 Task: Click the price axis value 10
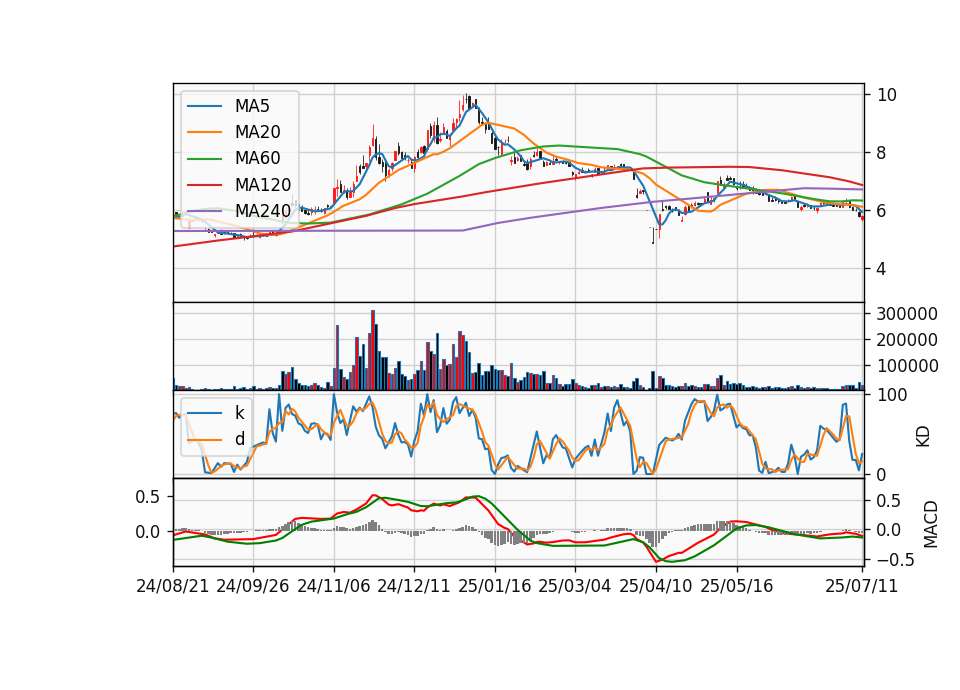coord(887,95)
